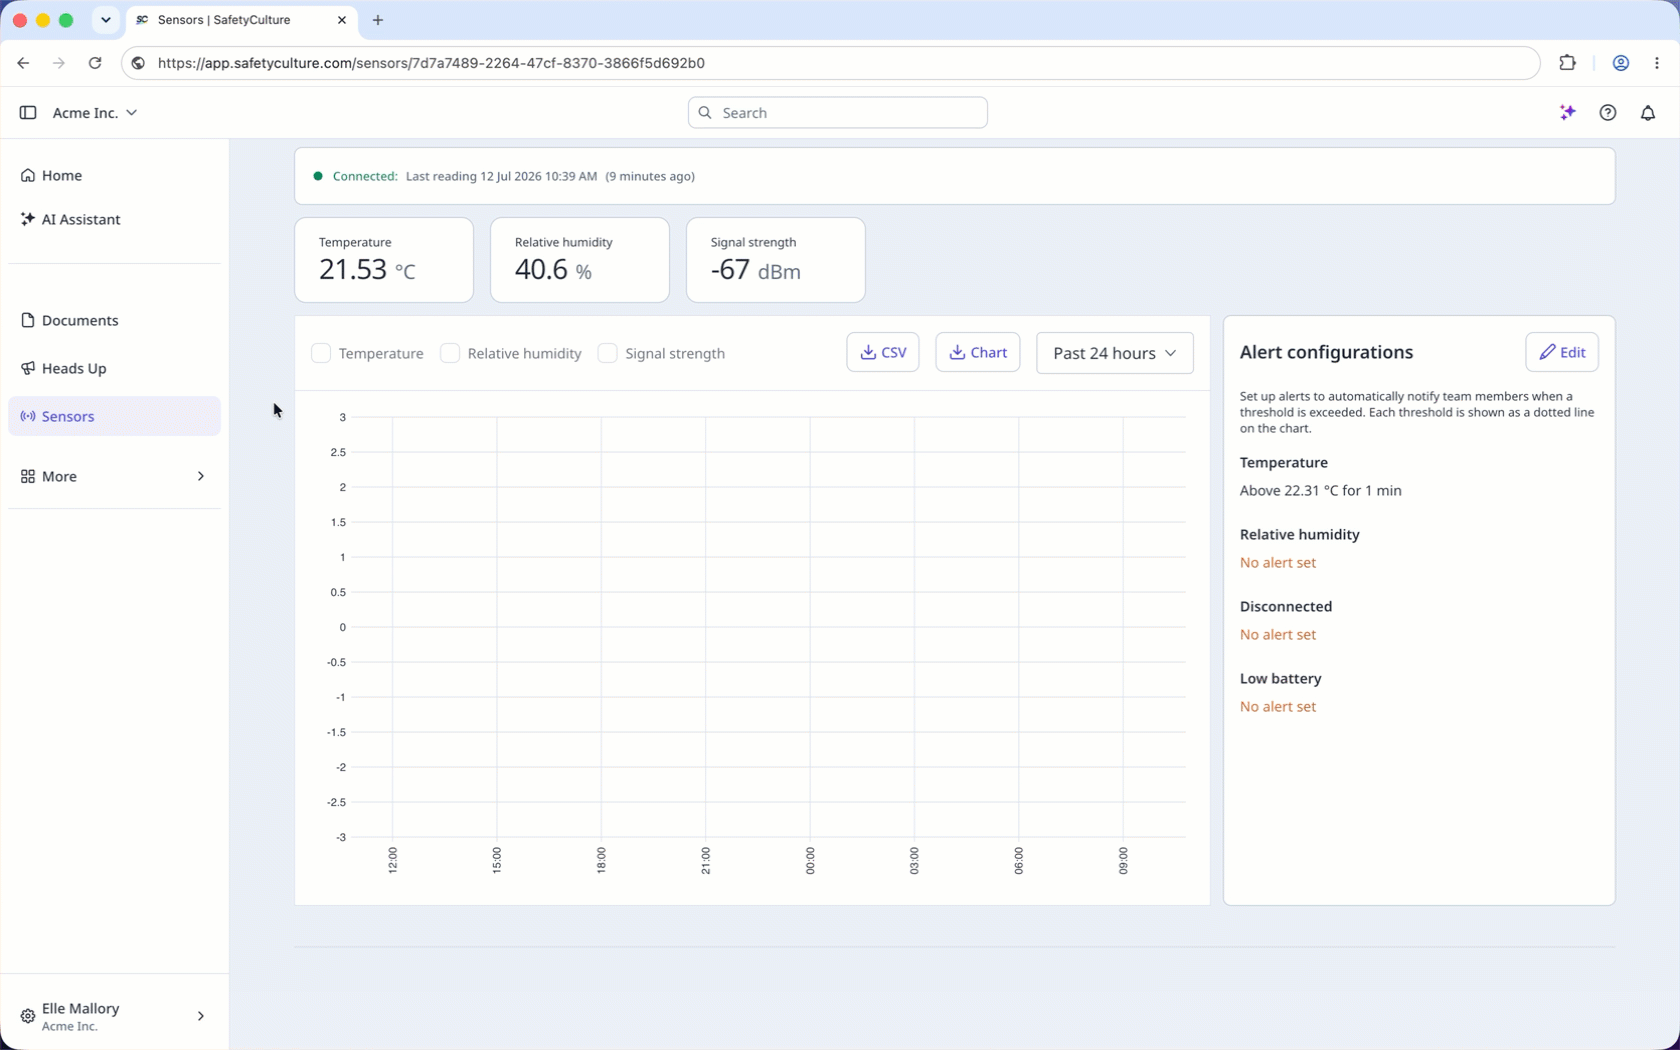Go back with browser back arrow
Image resolution: width=1680 pixels, height=1050 pixels.
[23, 63]
